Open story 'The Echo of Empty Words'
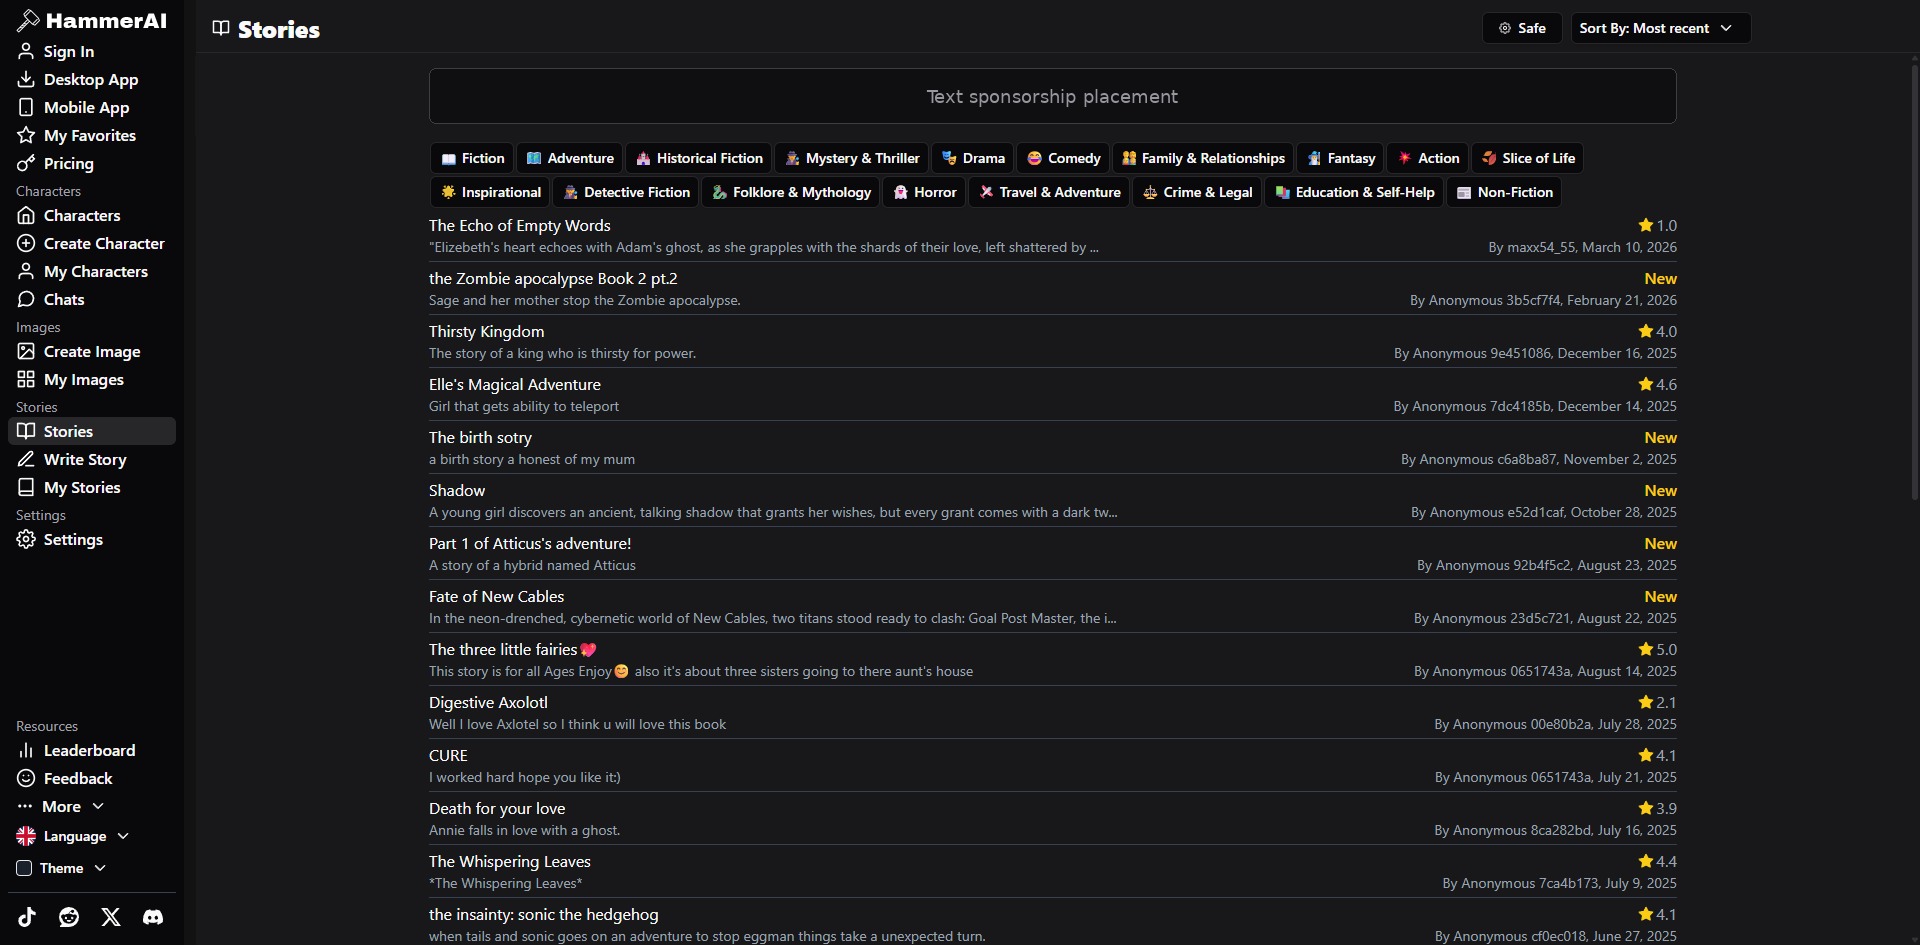Viewport: 1920px width, 945px height. pyautogui.click(x=1052, y=236)
